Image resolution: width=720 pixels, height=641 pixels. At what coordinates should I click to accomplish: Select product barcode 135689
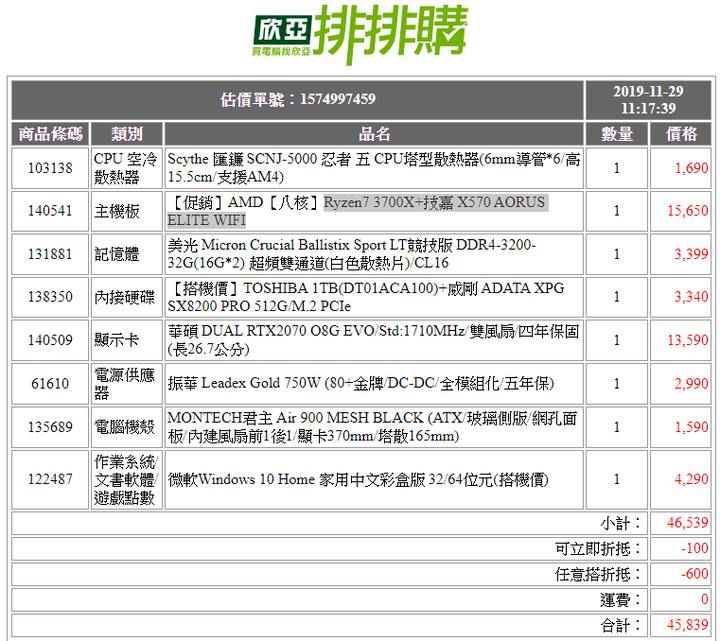click(x=50, y=427)
